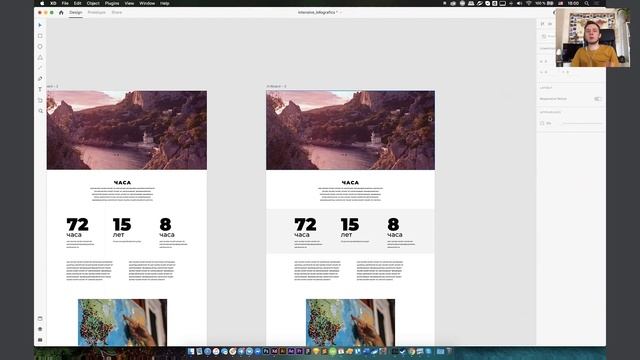The width and height of the screenshot is (640, 360).
Task: Open the Libraries panel icon
Action: tap(40, 318)
